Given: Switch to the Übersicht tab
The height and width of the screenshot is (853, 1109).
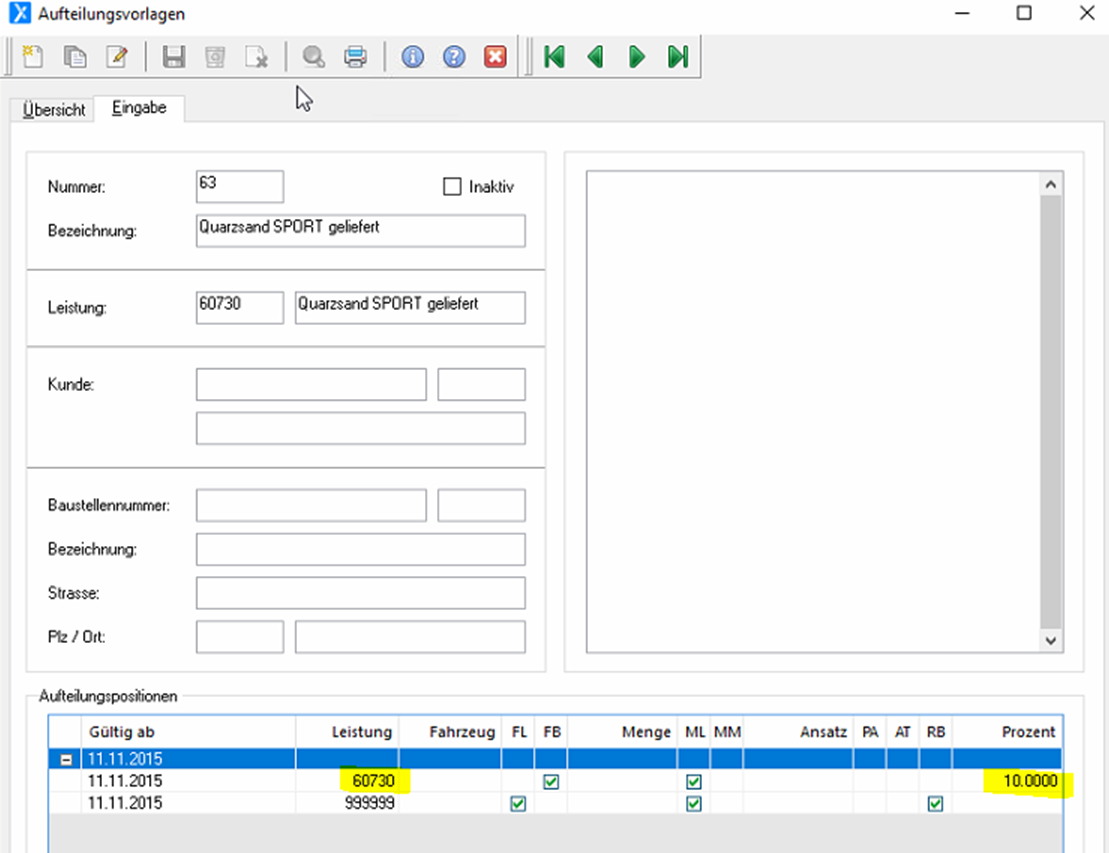Looking at the screenshot, I should point(54,110).
